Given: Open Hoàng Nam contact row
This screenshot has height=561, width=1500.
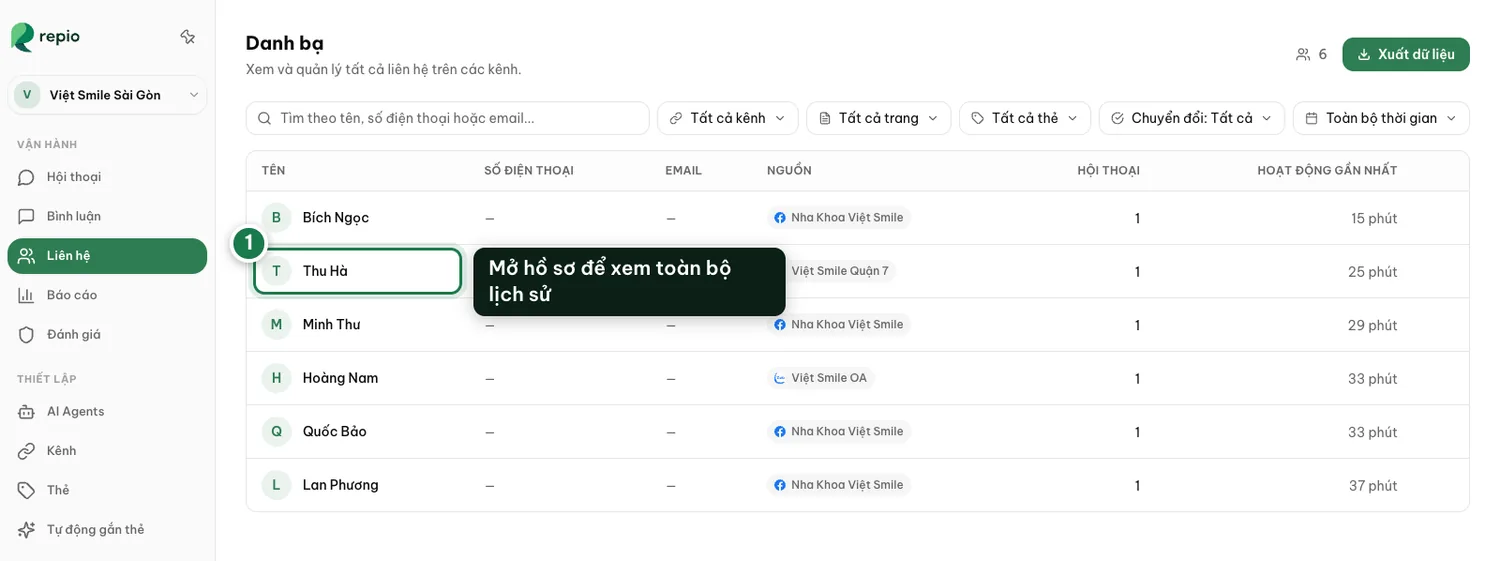Looking at the screenshot, I should (858, 378).
